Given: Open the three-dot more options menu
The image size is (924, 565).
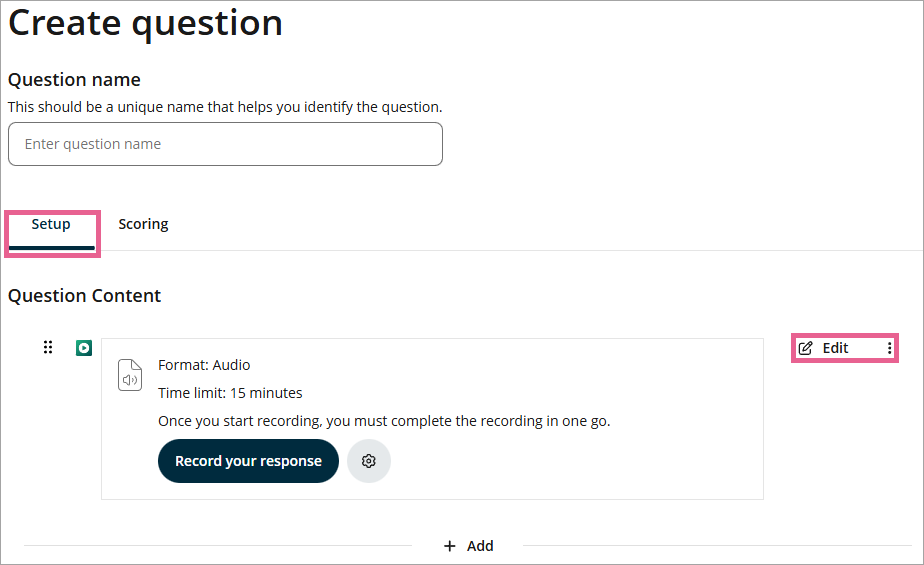Looking at the screenshot, I should pyautogui.click(x=890, y=348).
